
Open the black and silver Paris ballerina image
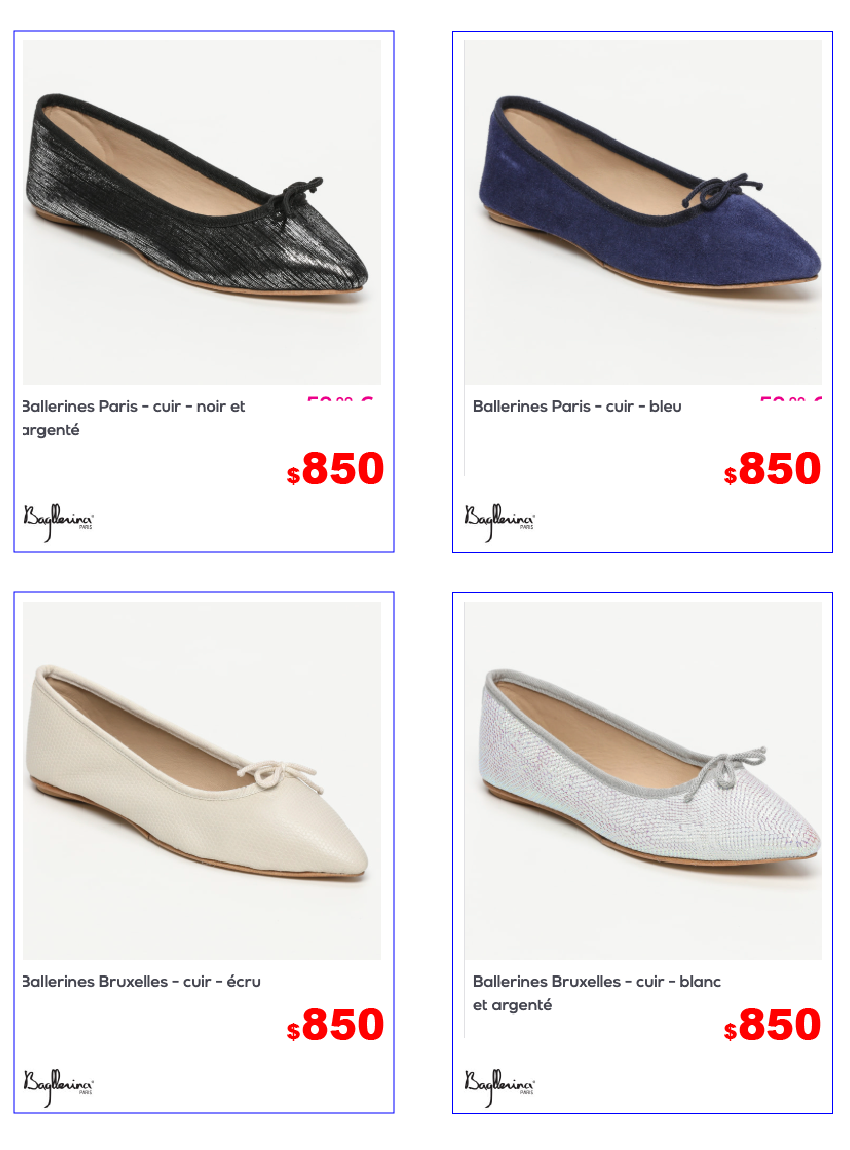click(x=202, y=213)
